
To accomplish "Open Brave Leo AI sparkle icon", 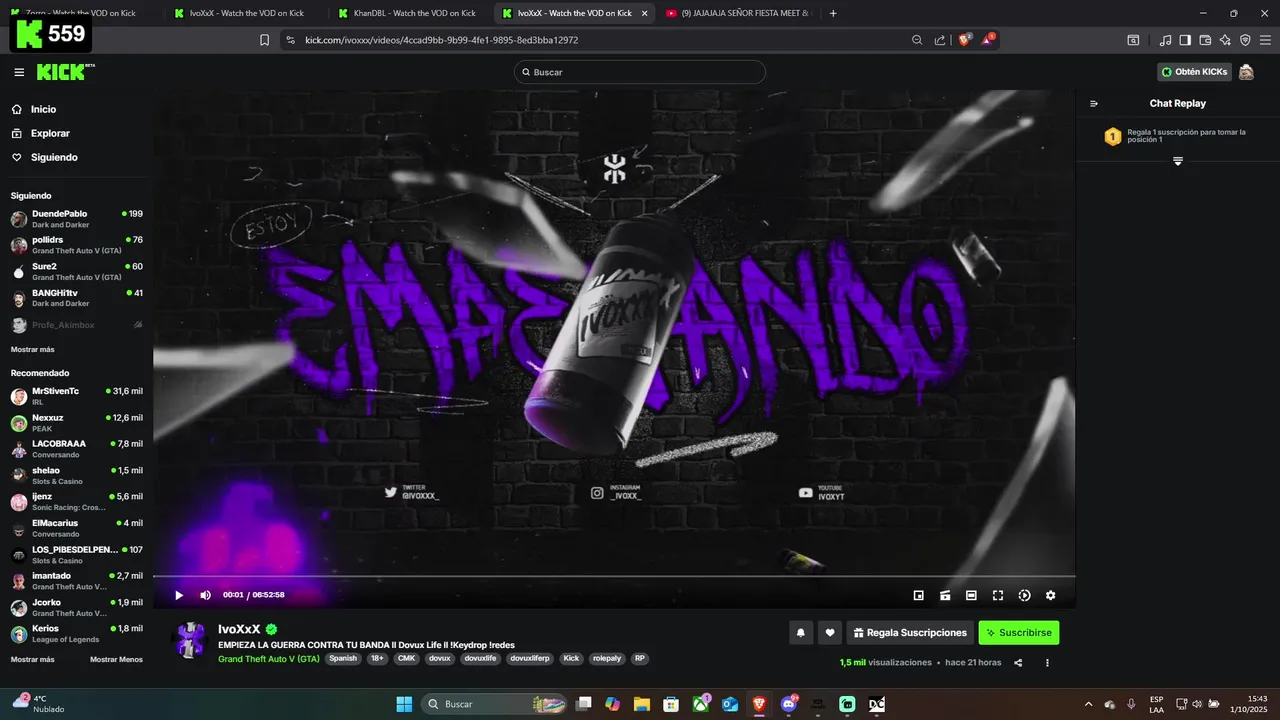I will click(1225, 40).
